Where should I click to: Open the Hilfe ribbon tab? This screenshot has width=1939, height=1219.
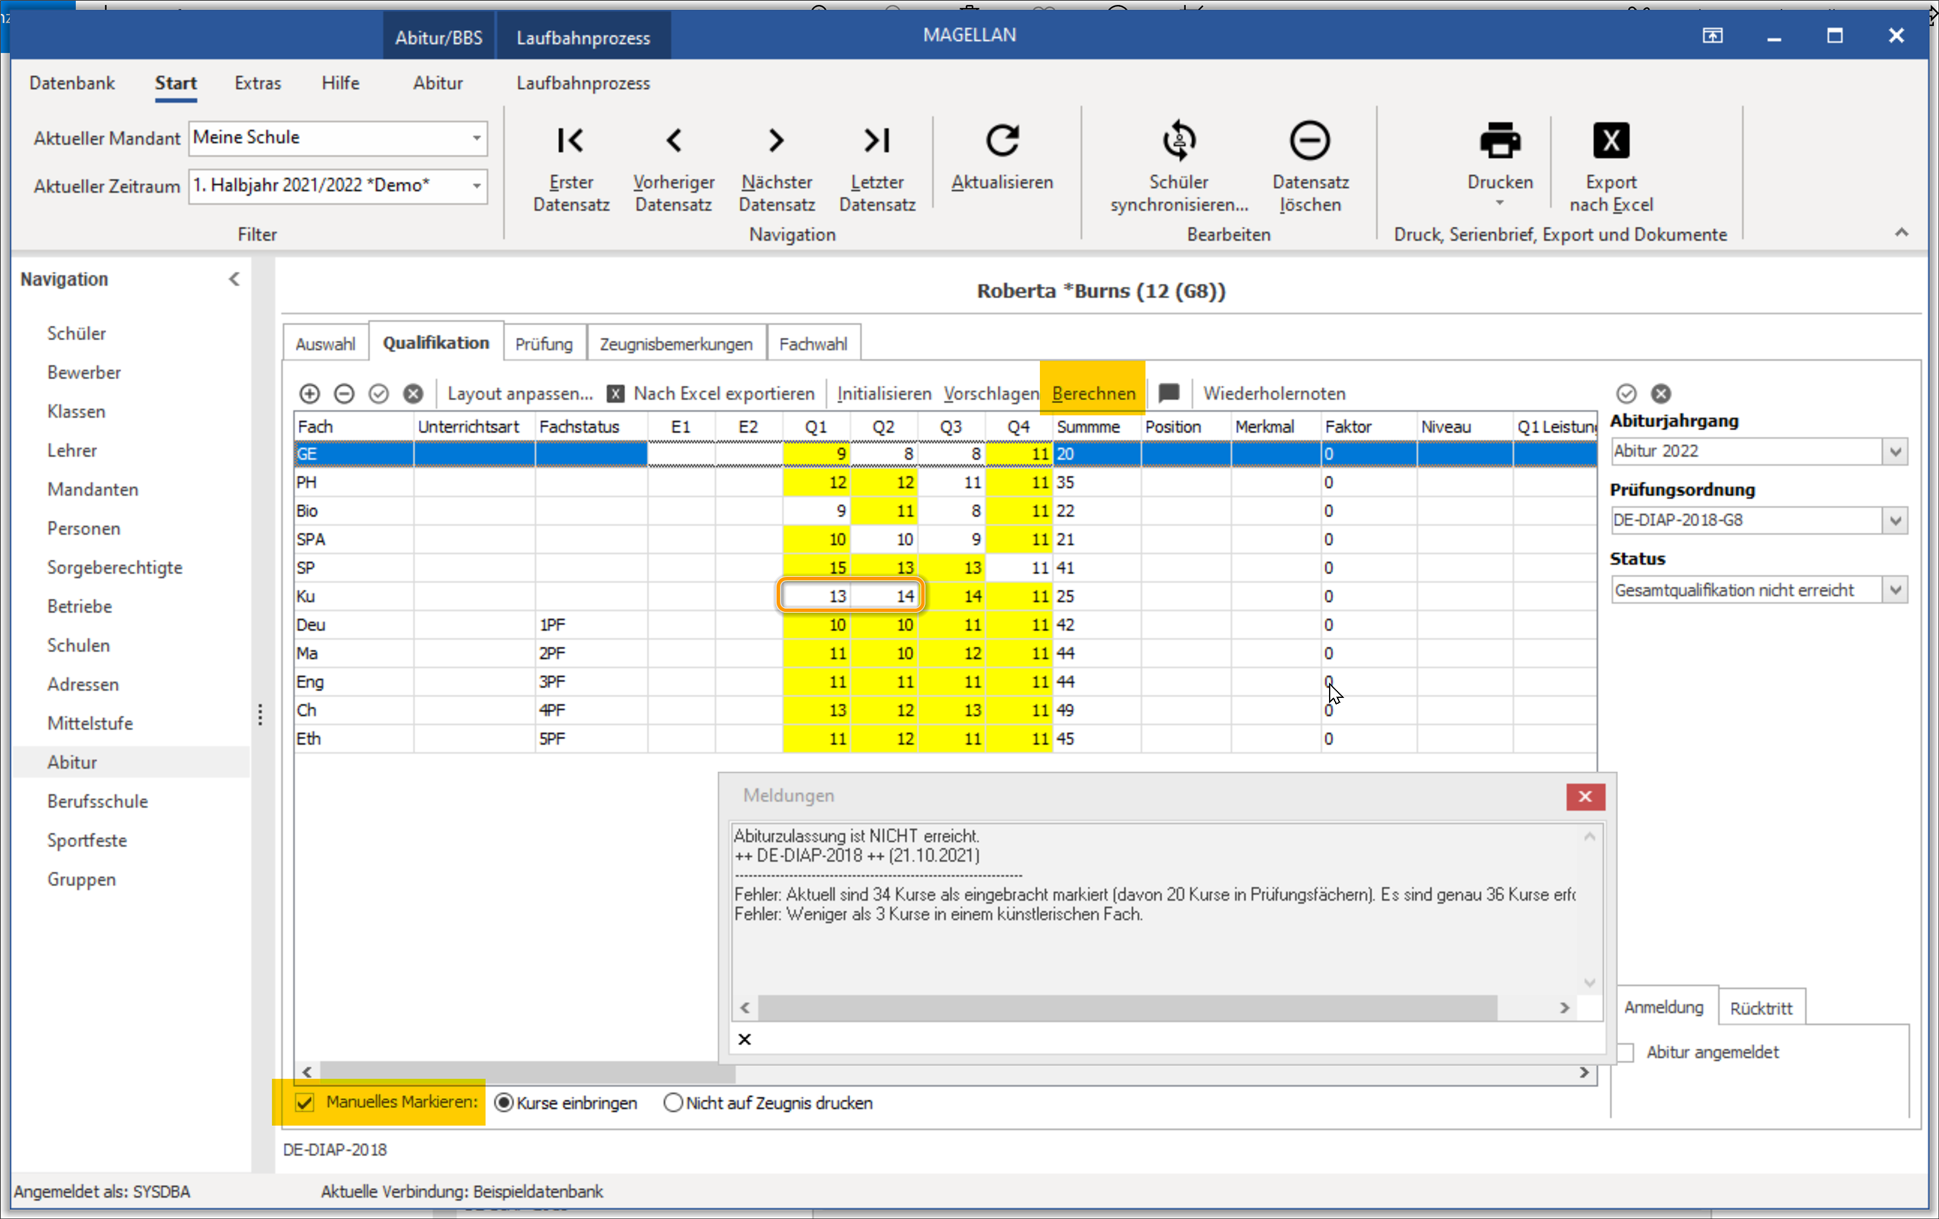(x=340, y=83)
